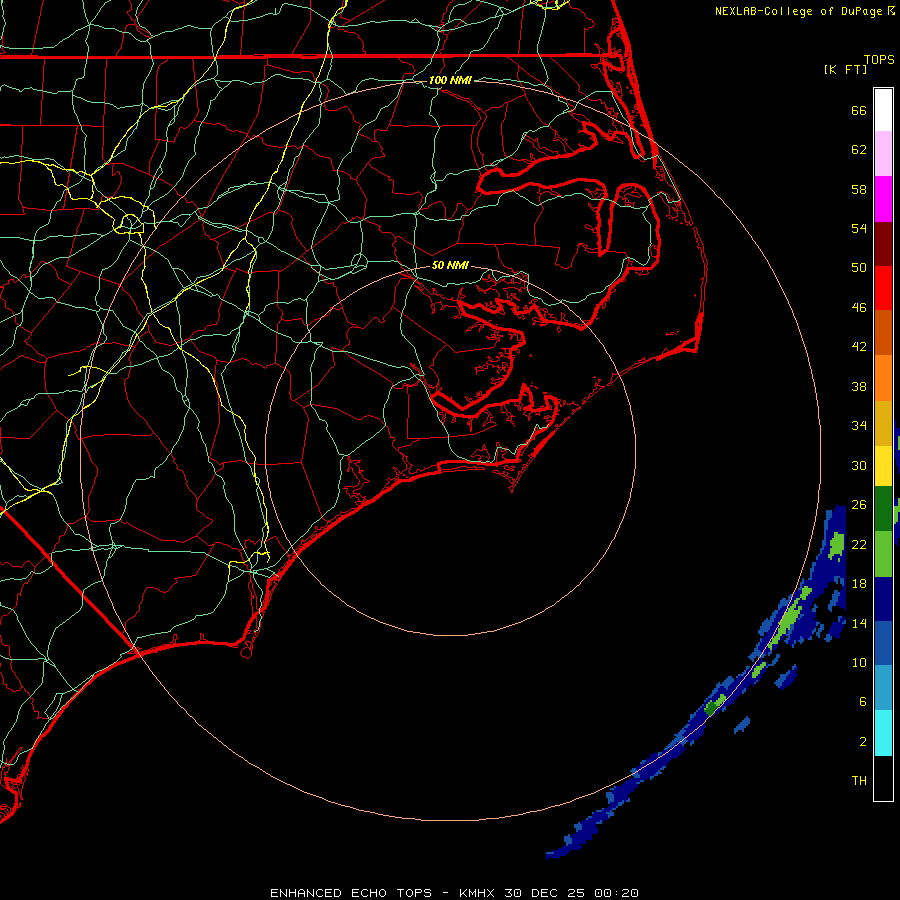Click the light blue legend swatch
The height and width of the screenshot is (900, 900).
click(883, 688)
